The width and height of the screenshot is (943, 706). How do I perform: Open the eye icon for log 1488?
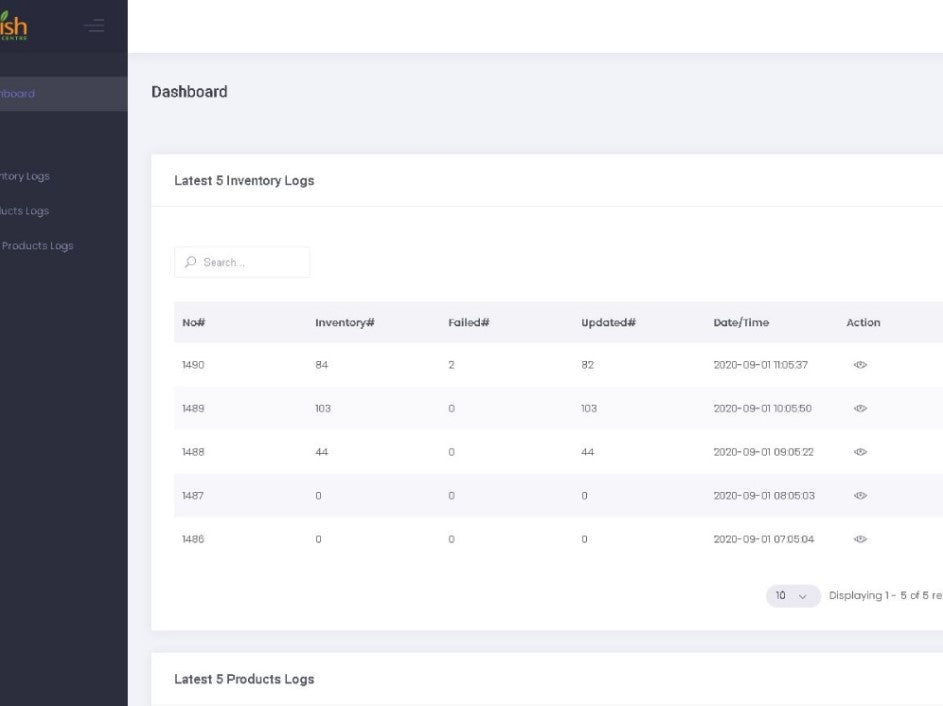point(860,452)
